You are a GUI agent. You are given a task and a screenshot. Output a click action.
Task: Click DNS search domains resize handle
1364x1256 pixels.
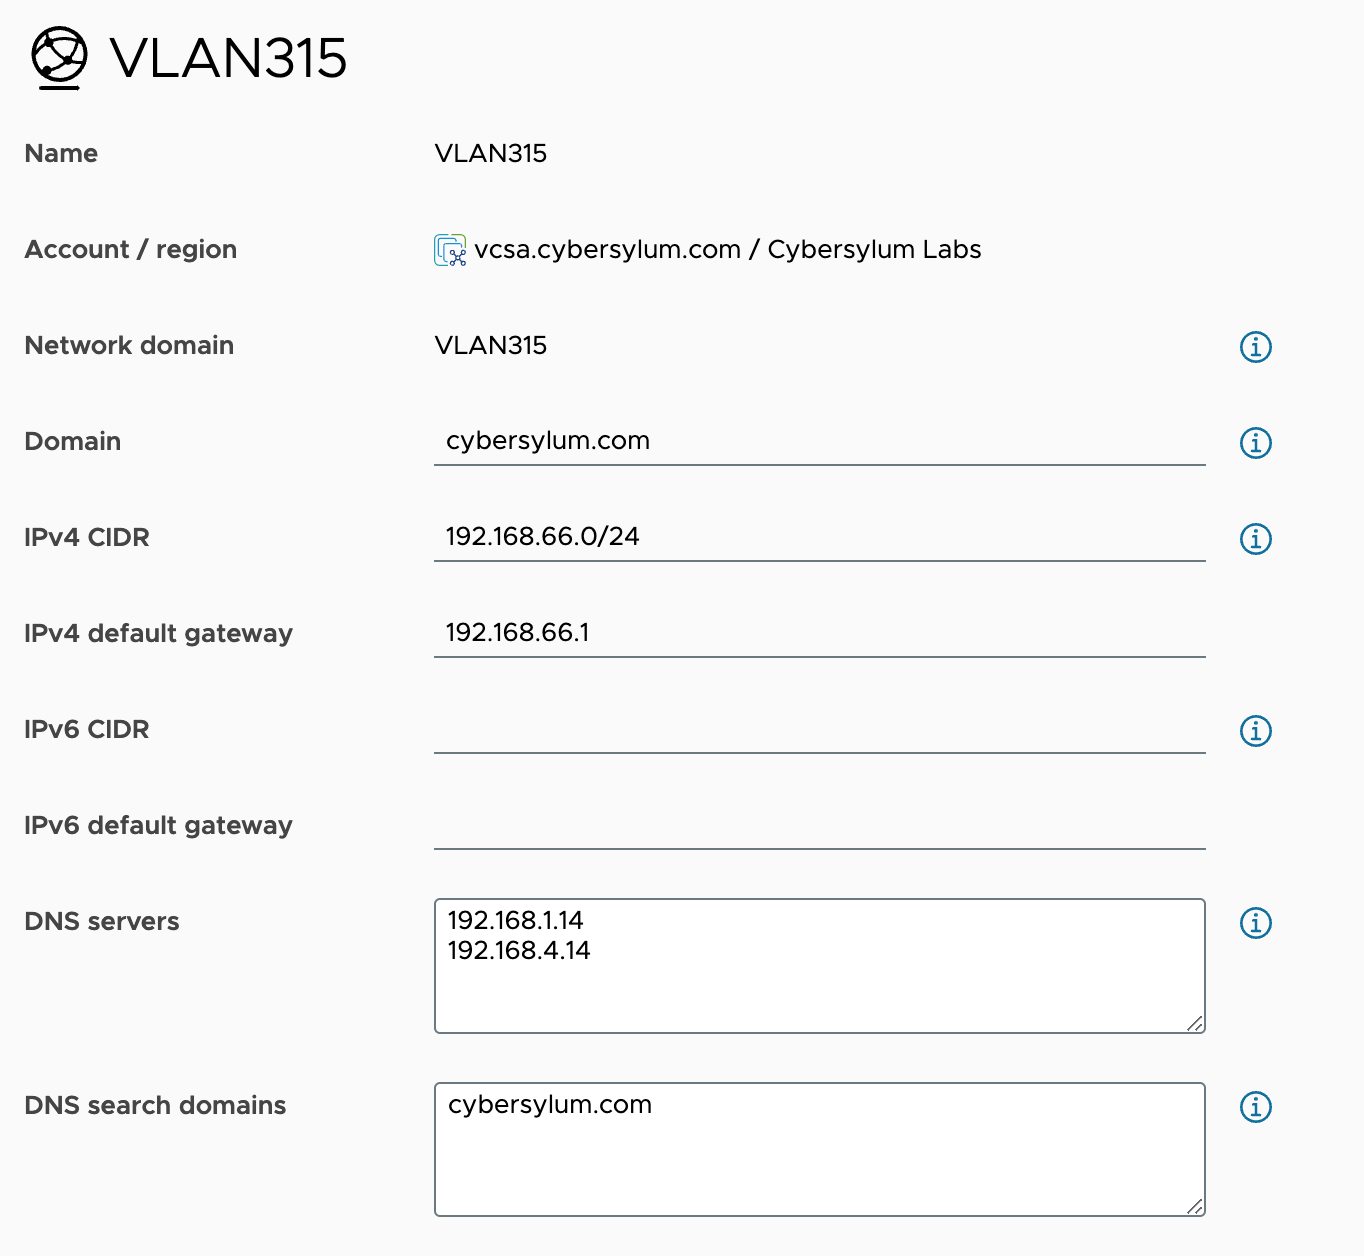pos(1195,1207)
